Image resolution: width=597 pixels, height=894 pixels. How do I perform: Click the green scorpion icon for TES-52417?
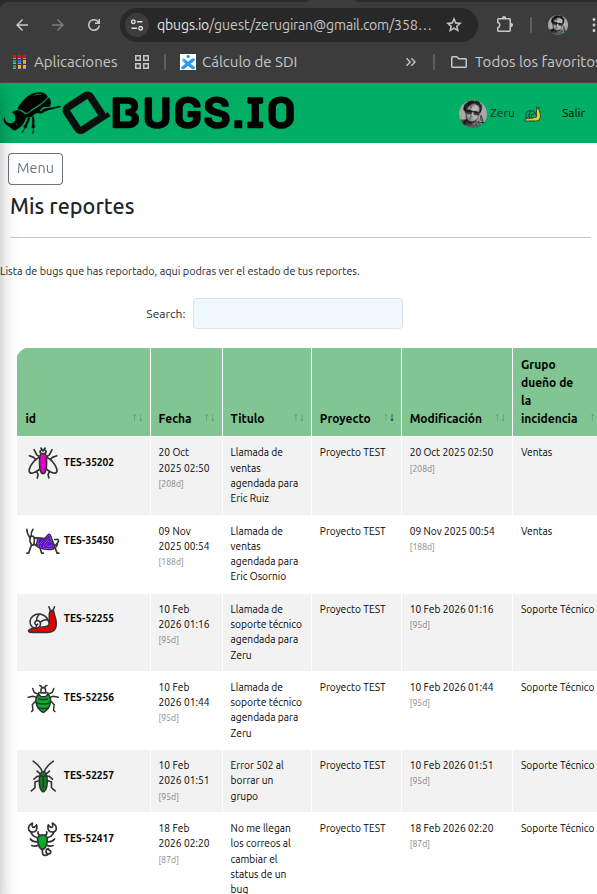pyautogui.click(x=43, y=839)
